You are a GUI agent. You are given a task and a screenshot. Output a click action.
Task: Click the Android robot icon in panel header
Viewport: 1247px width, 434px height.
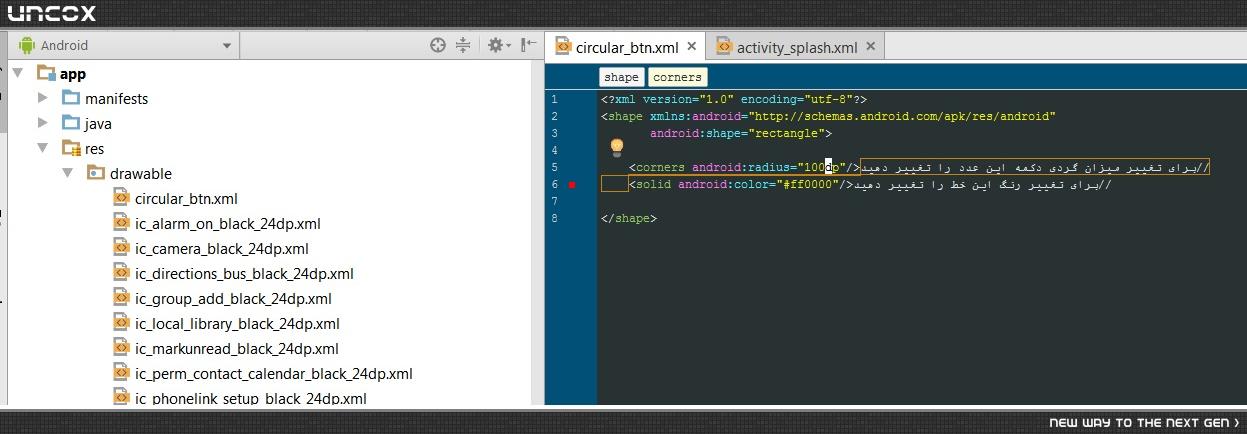[27, 45]
